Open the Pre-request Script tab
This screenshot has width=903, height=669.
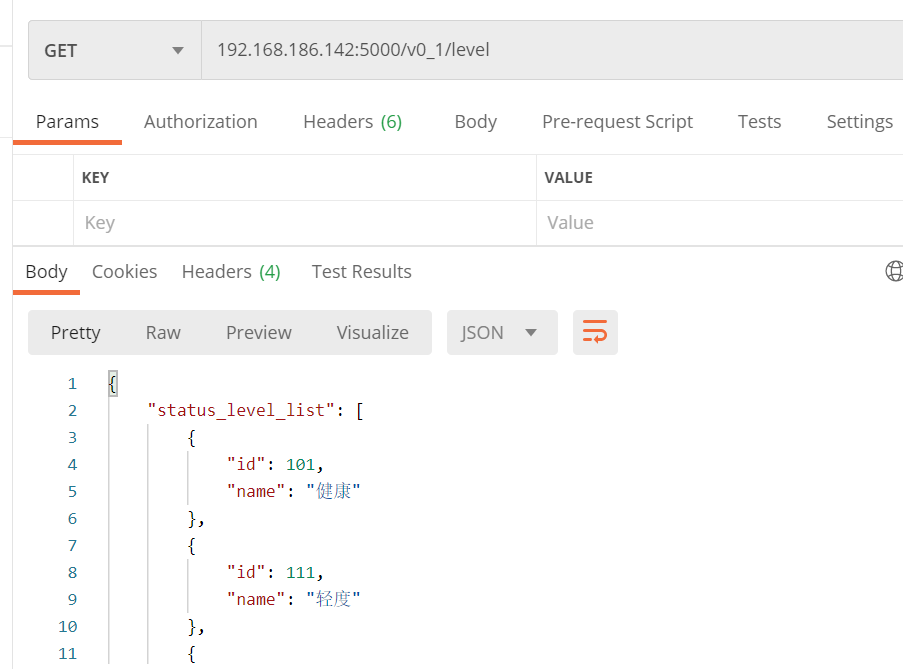[x=617, y=122]
